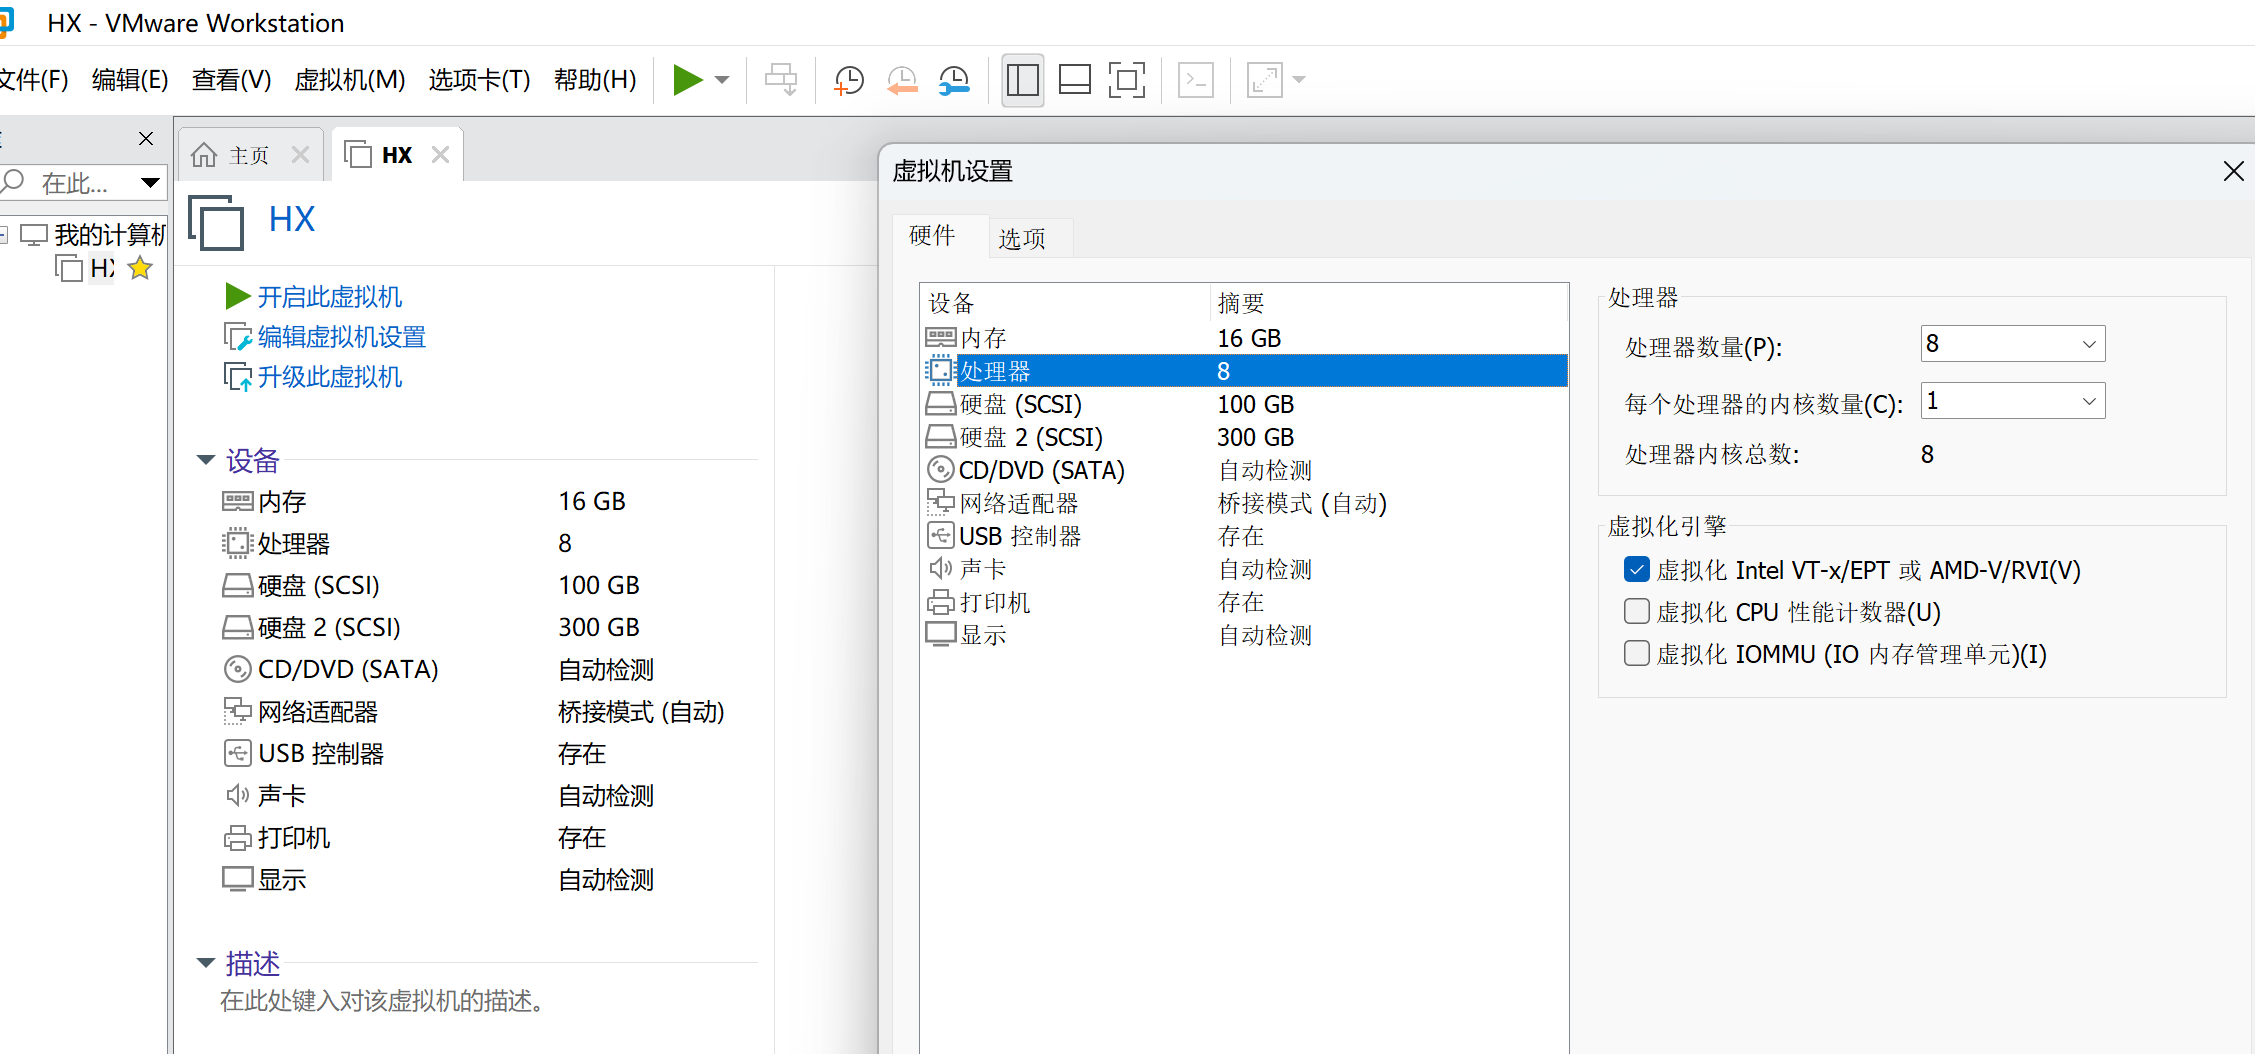Switch to the 选项 tab in settings
This screenshot has height=1054, width=2255.
pos(1021,238)
